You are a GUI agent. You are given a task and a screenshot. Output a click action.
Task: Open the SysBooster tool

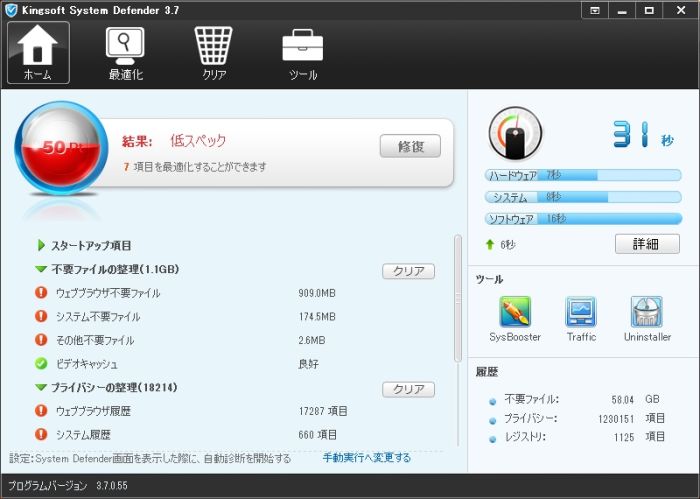coord(515,313)
